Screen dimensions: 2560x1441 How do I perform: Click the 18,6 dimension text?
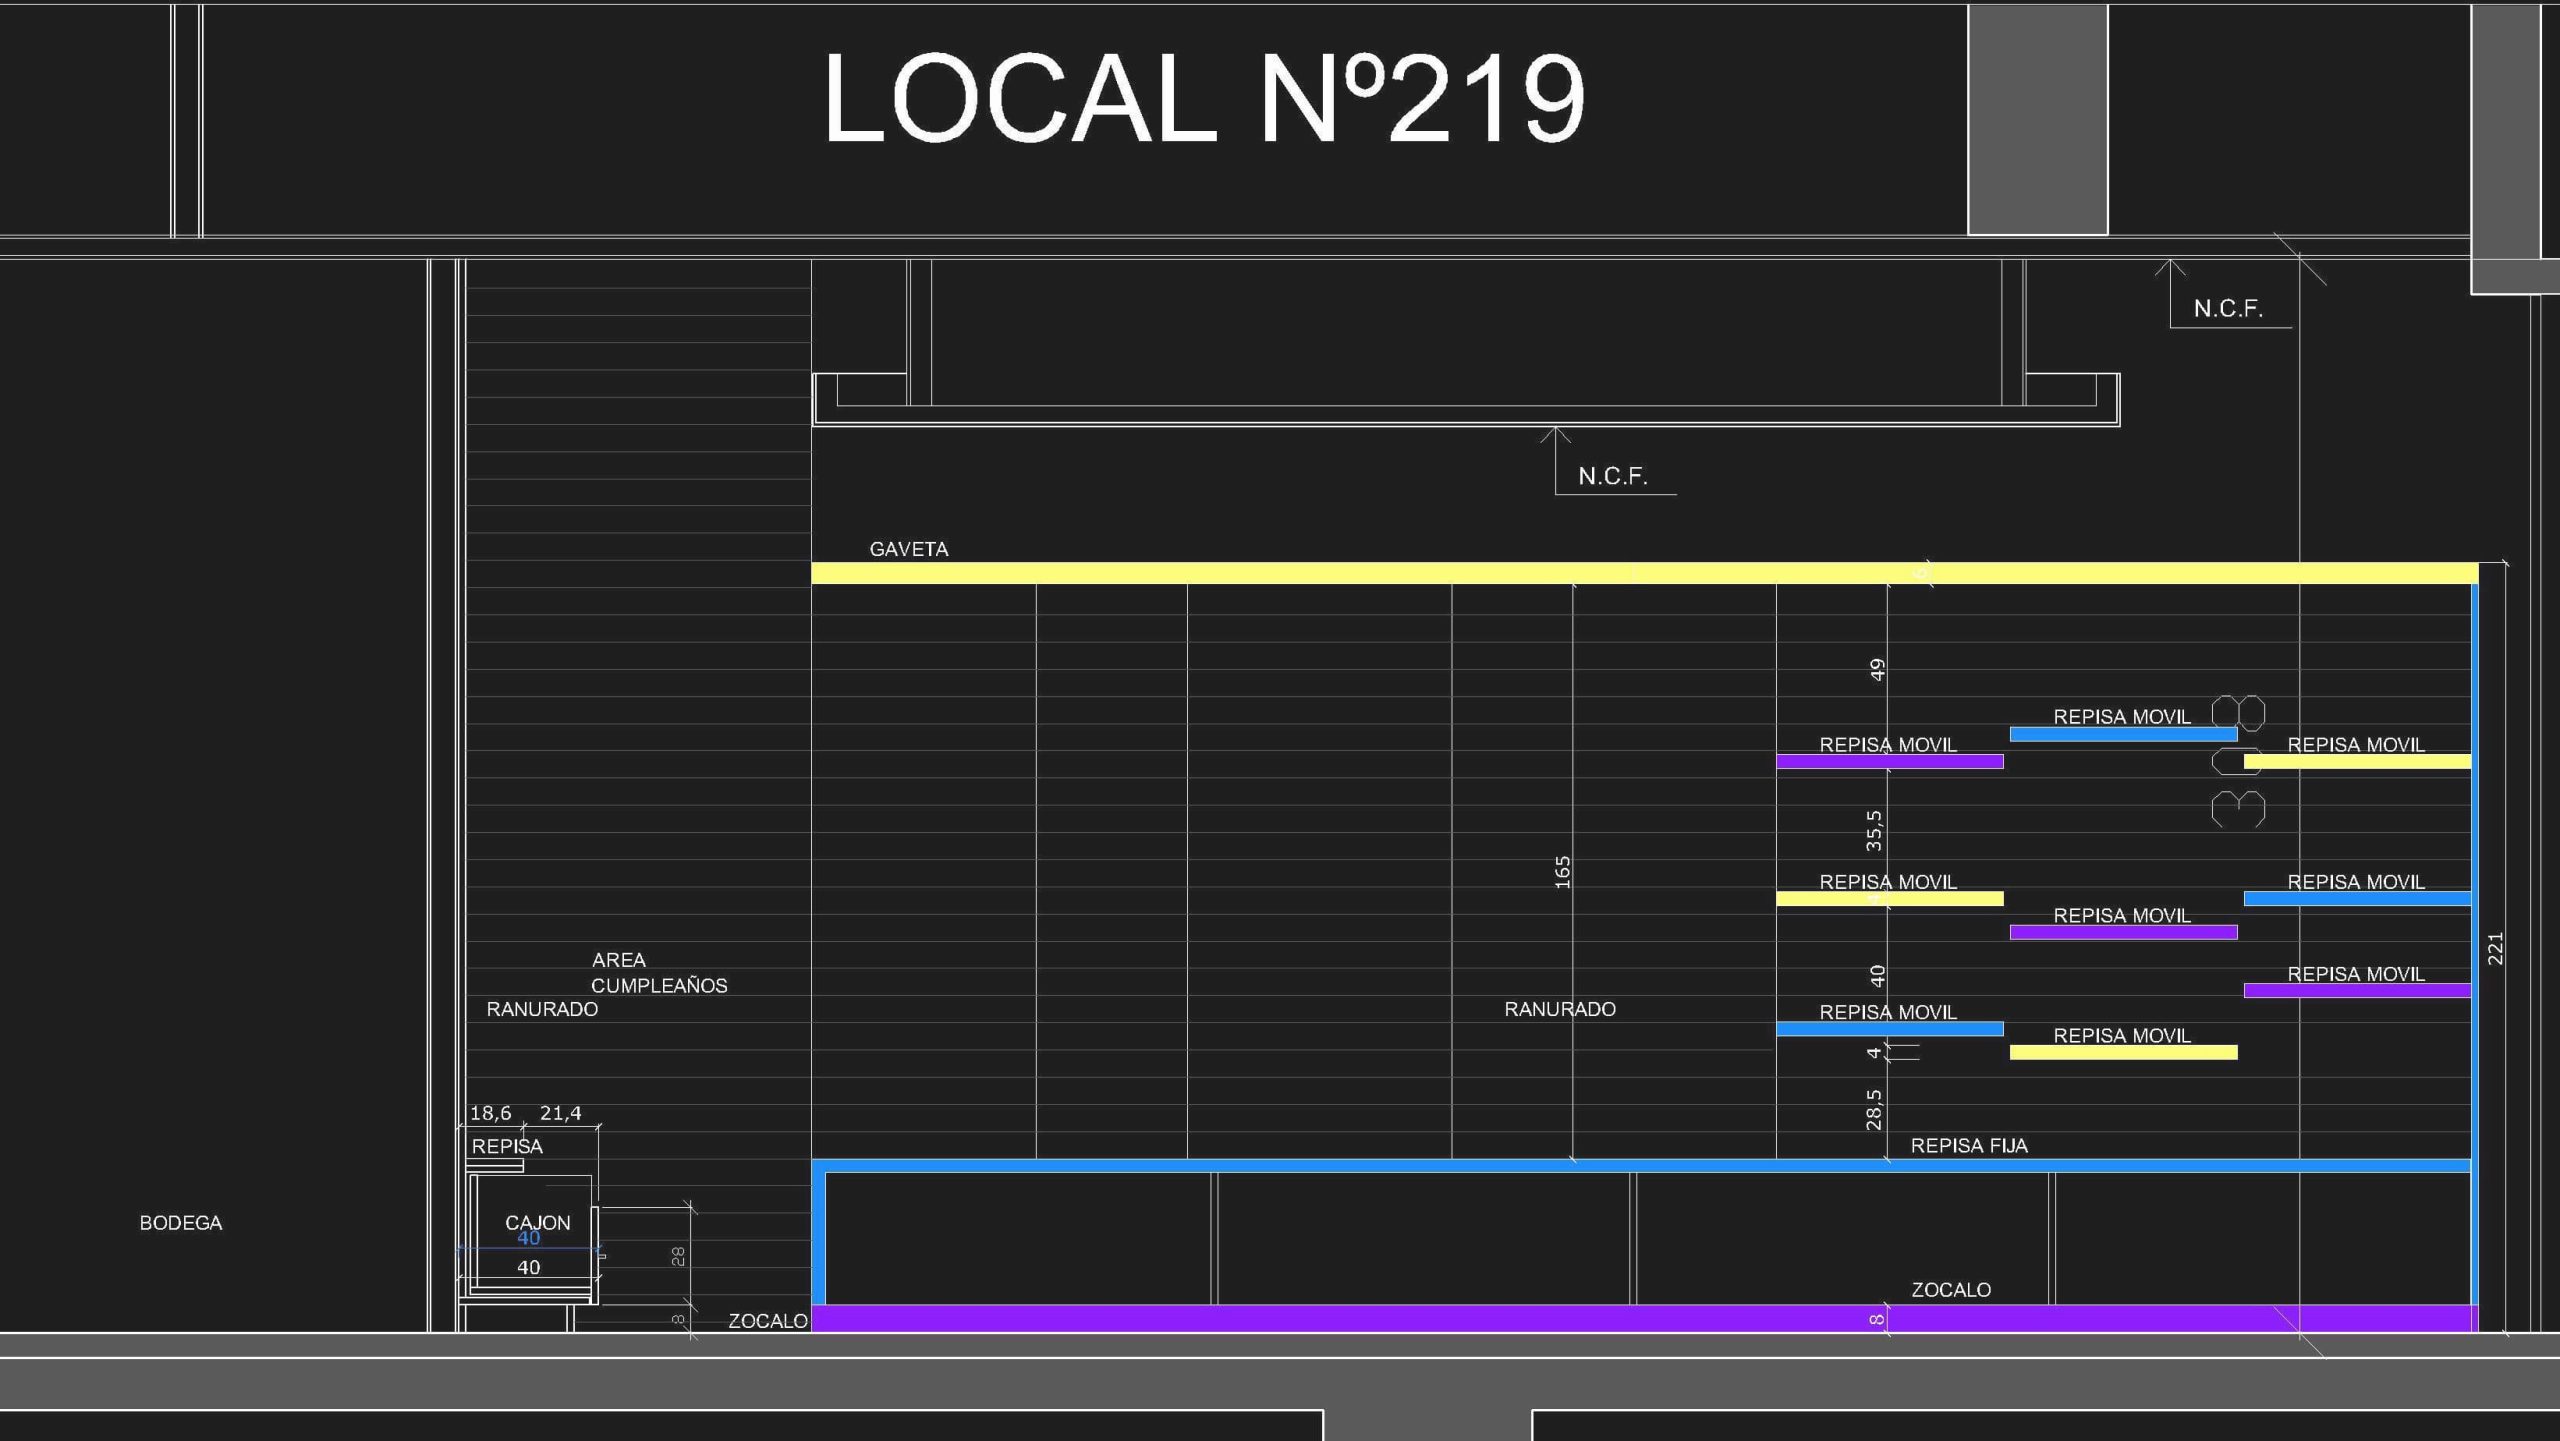[x=490, y=1113]
